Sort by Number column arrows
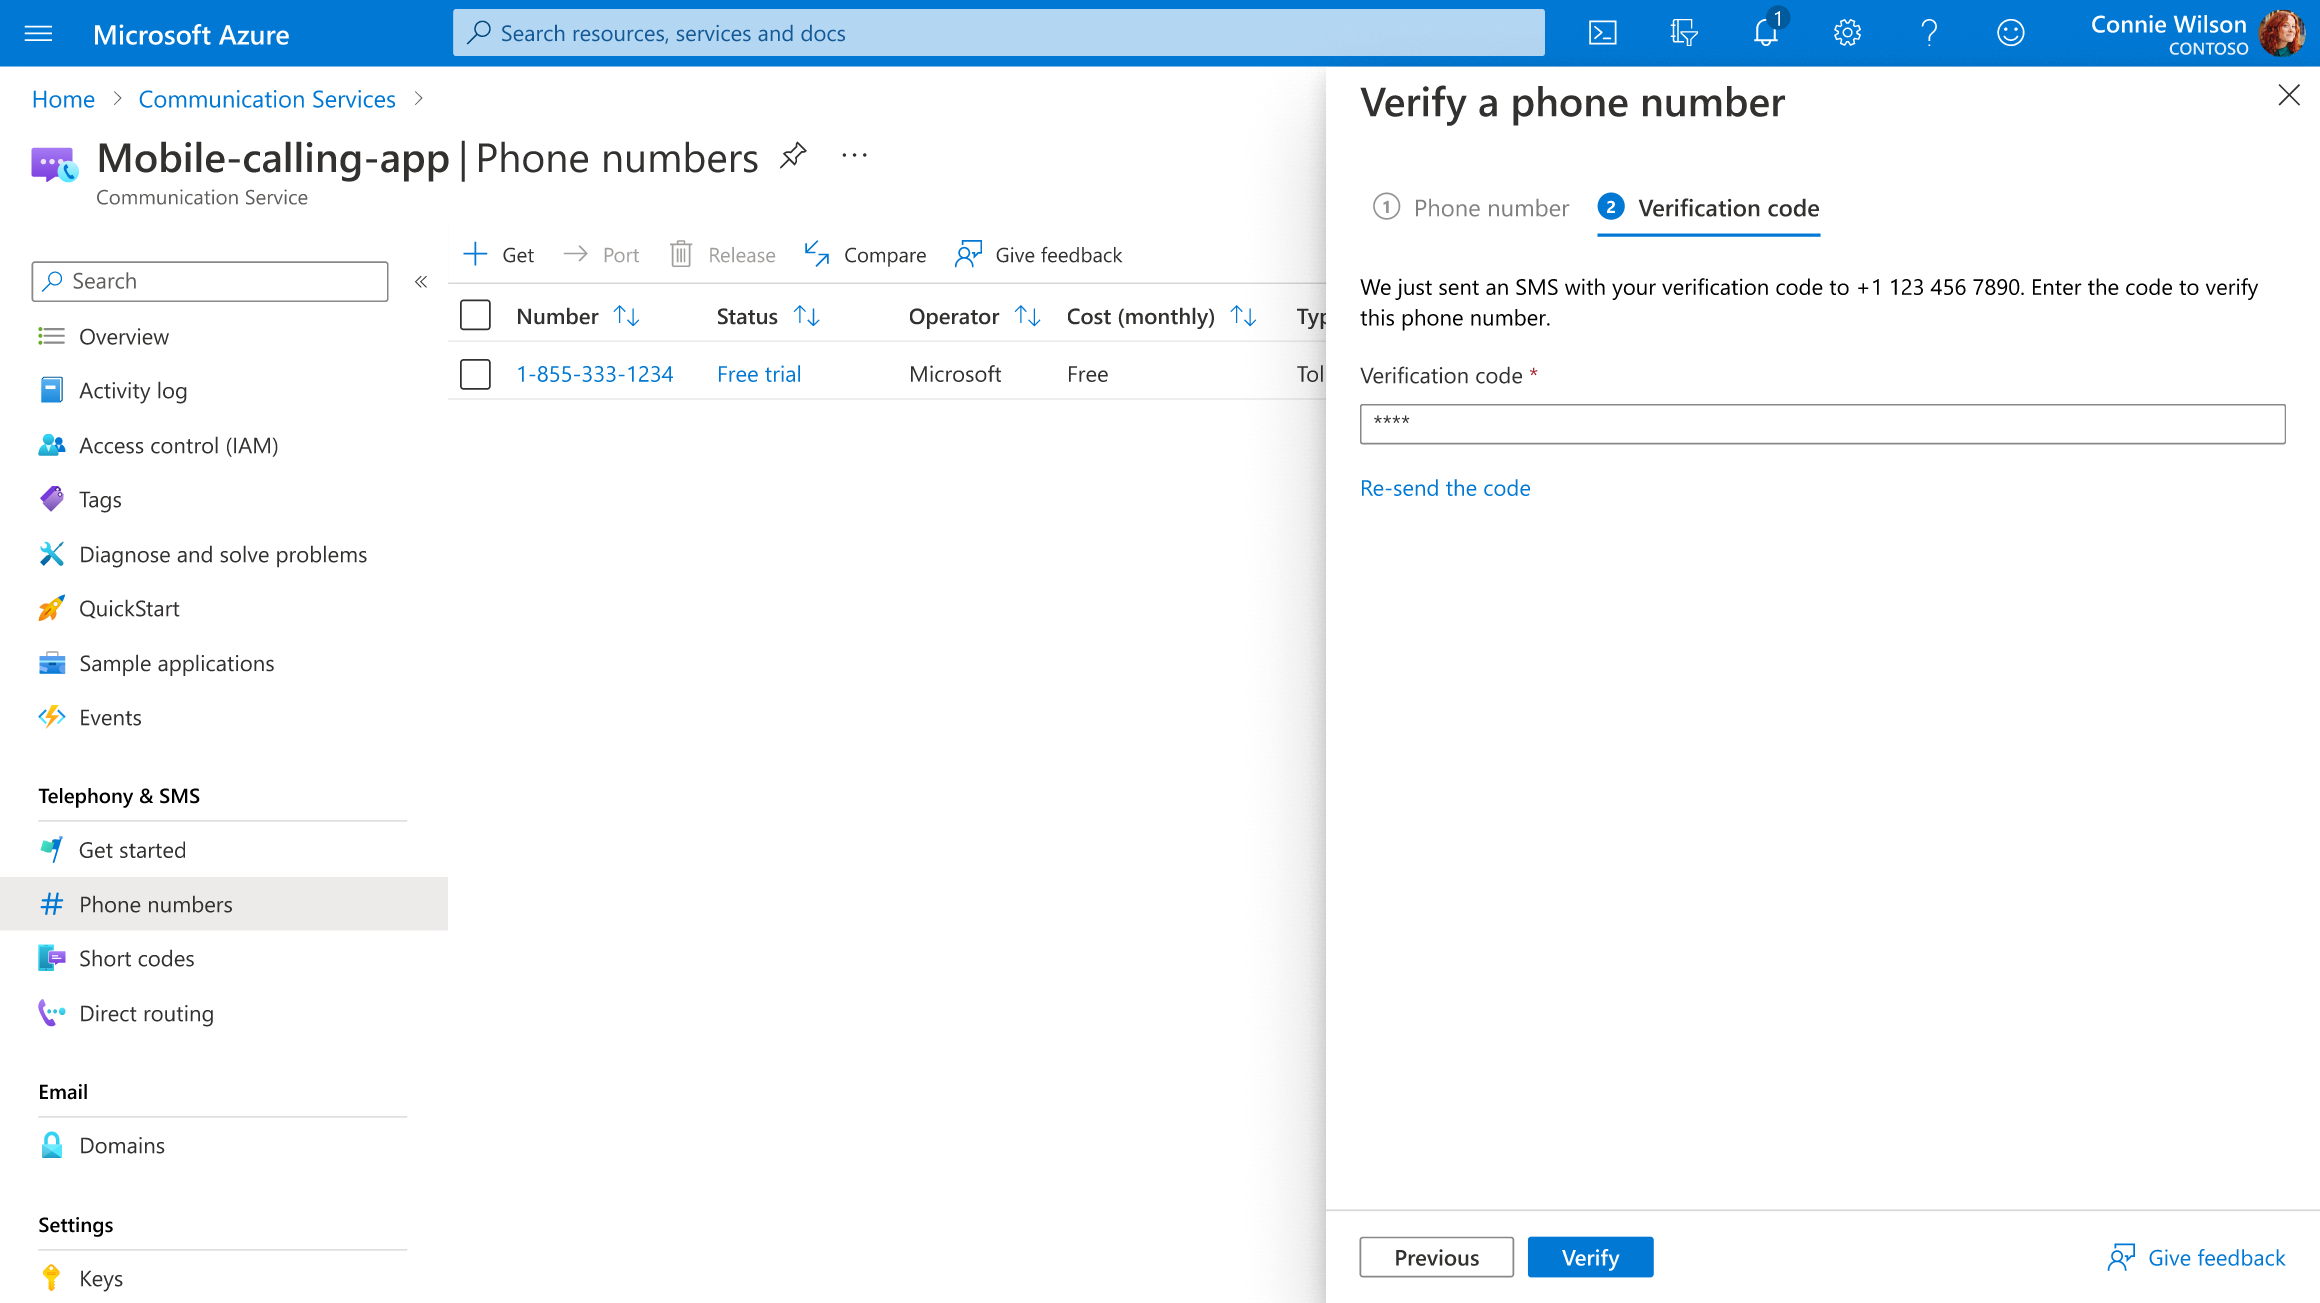Viewport: 2320px width, 1303px height. [627, 316]
